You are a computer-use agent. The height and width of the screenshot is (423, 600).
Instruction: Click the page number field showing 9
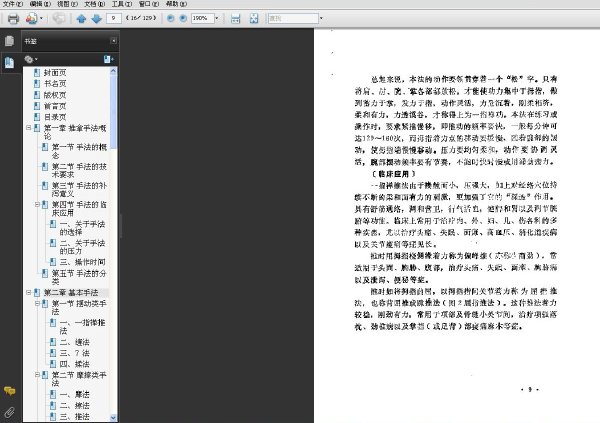114,18
